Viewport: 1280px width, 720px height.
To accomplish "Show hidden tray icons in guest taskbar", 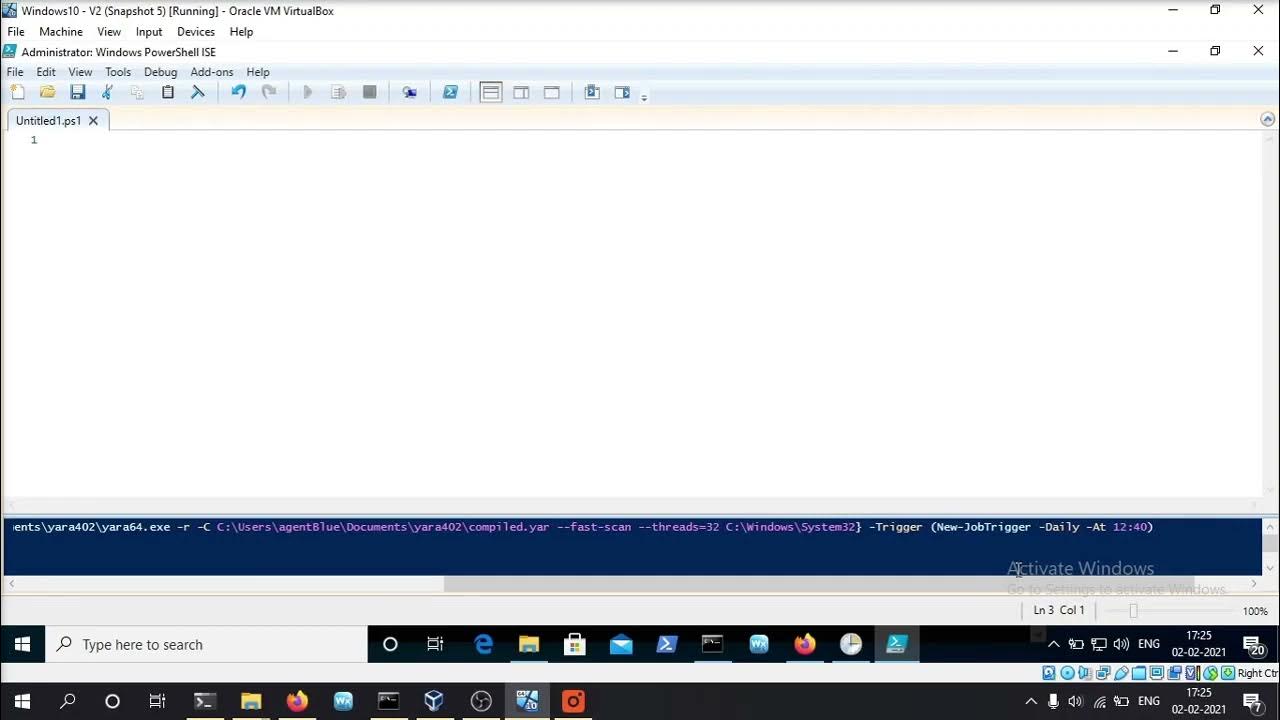I will tap(1053, 644).
